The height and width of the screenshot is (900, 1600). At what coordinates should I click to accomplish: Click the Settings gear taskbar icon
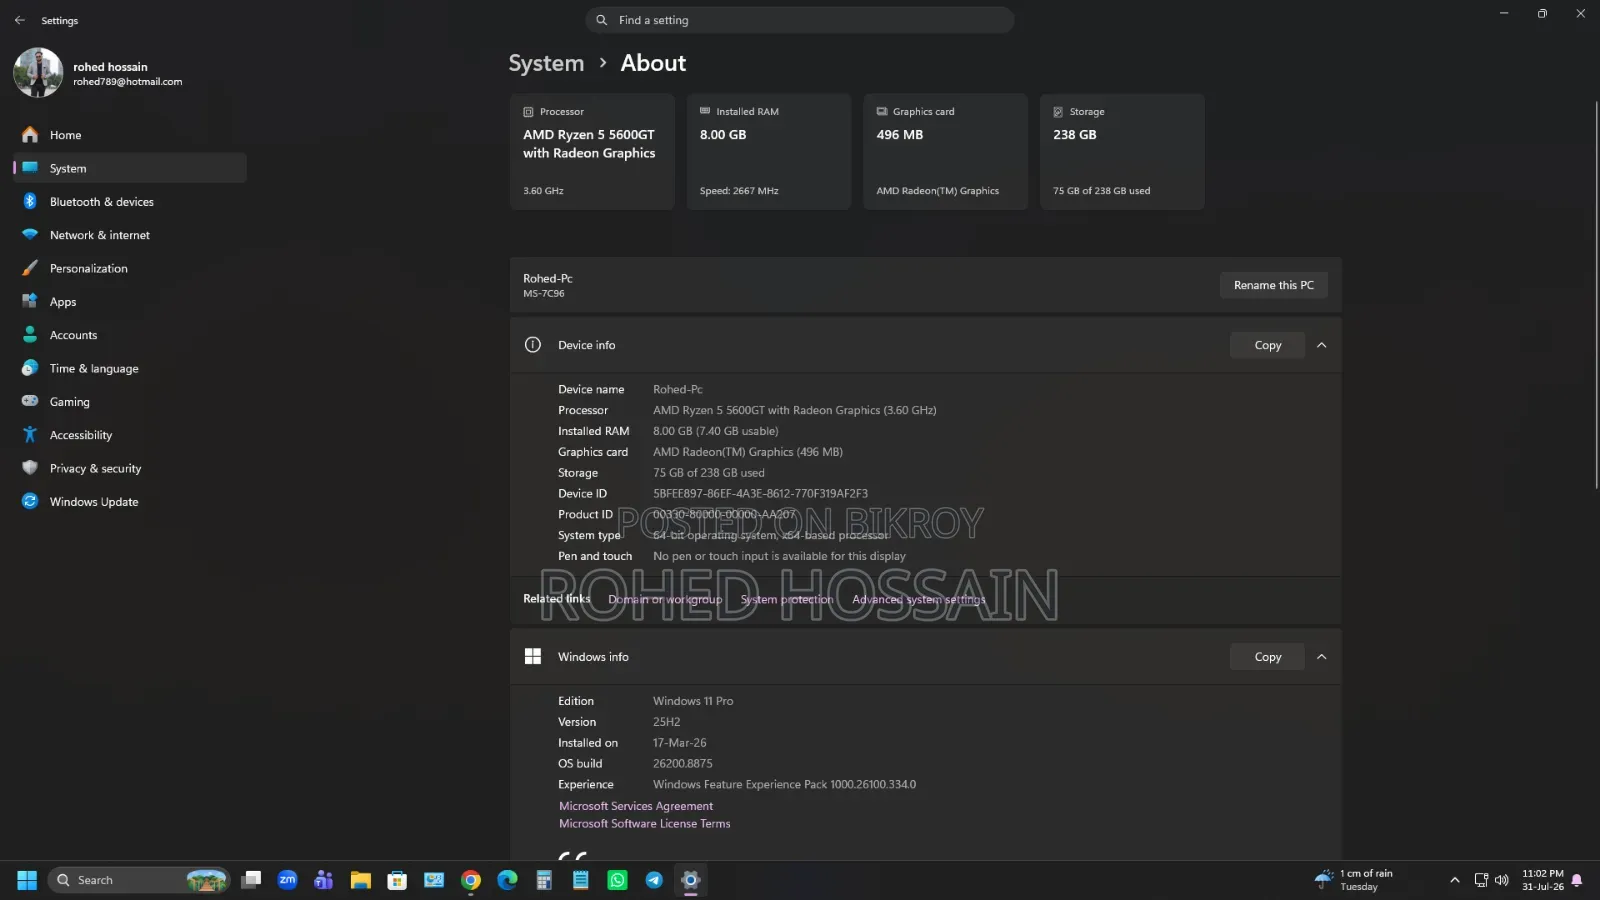(x=690, y=880)
